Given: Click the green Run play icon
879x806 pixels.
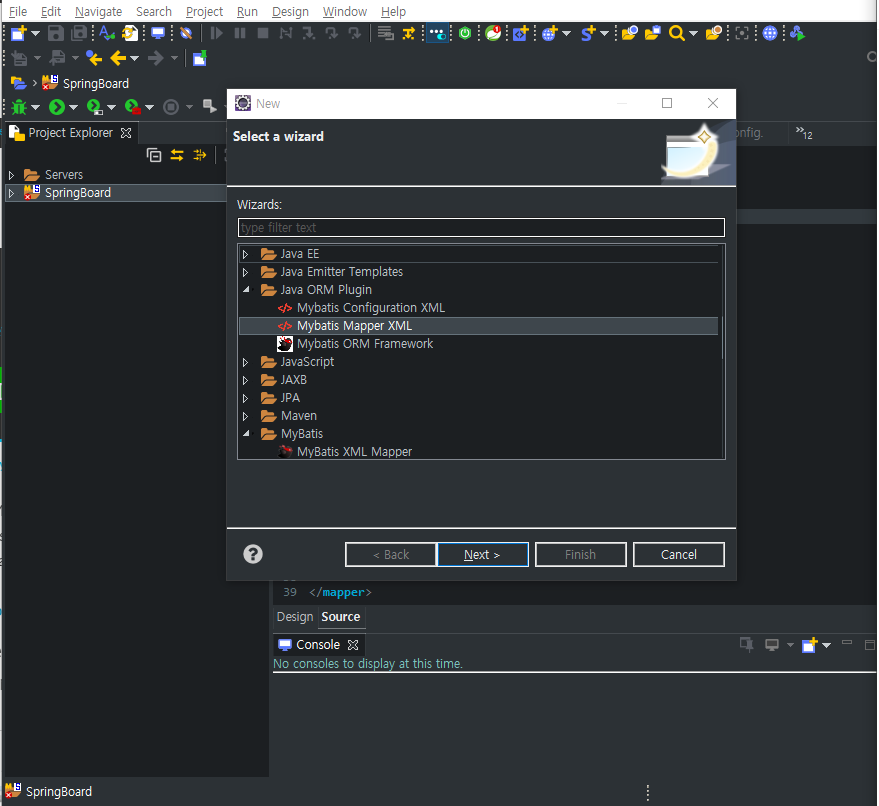Looking at the screenshot, I should tap(57, 106).
